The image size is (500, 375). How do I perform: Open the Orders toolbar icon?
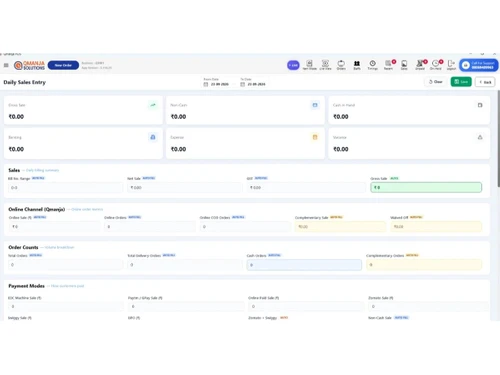(341, 65)
